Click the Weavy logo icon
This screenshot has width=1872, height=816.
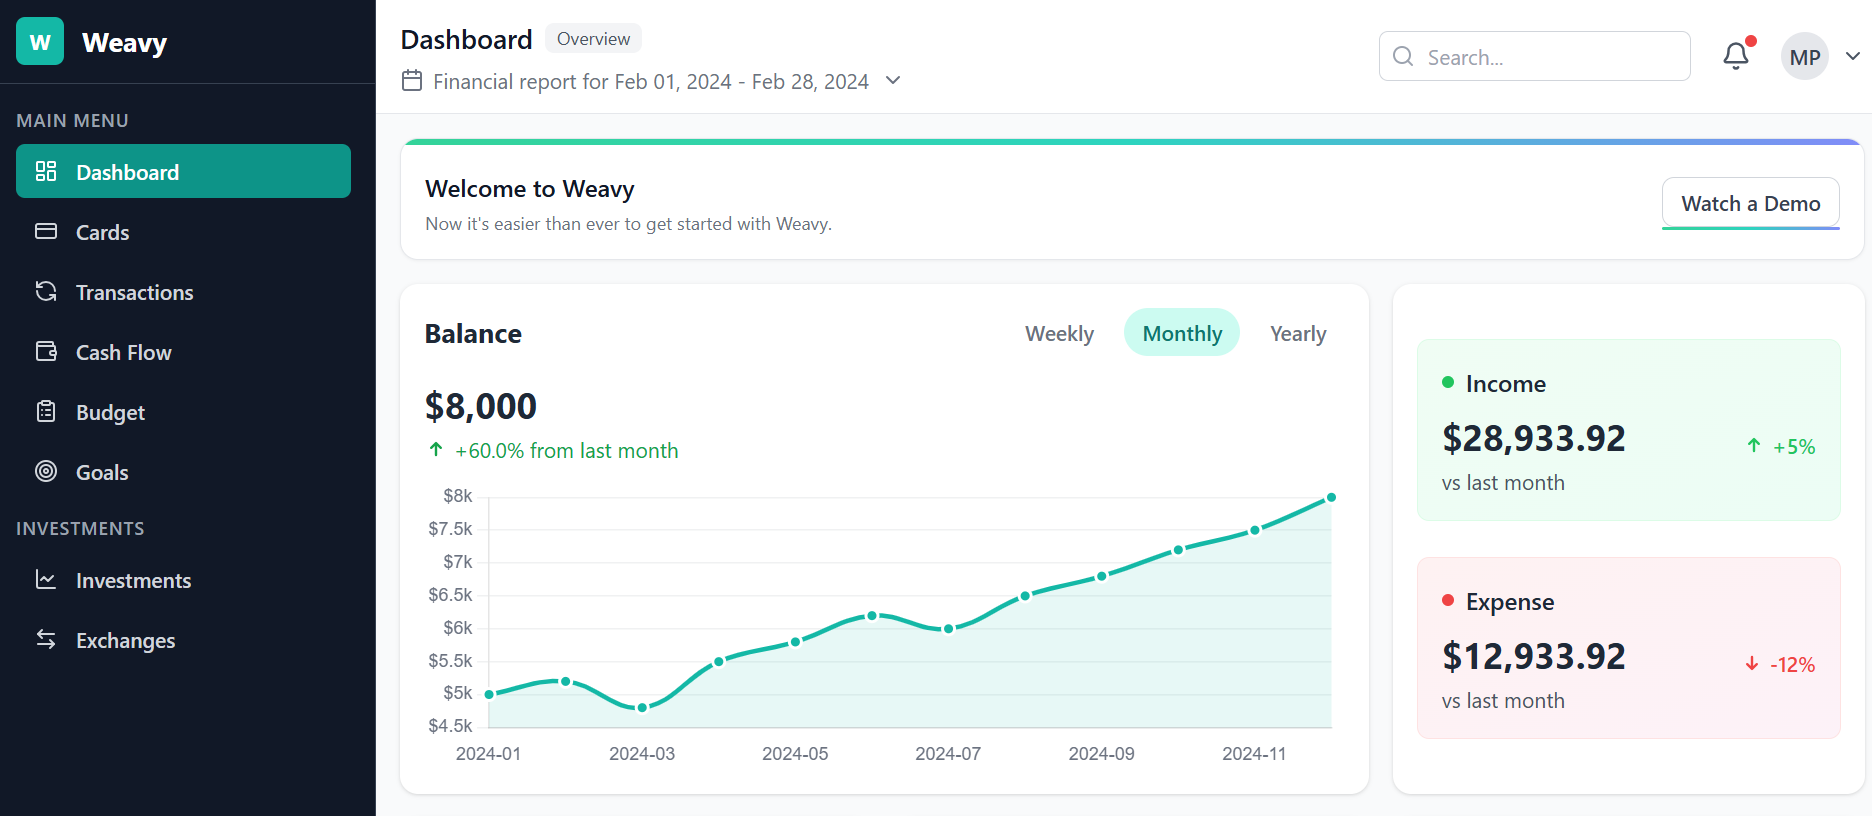(x=40, y=42)
